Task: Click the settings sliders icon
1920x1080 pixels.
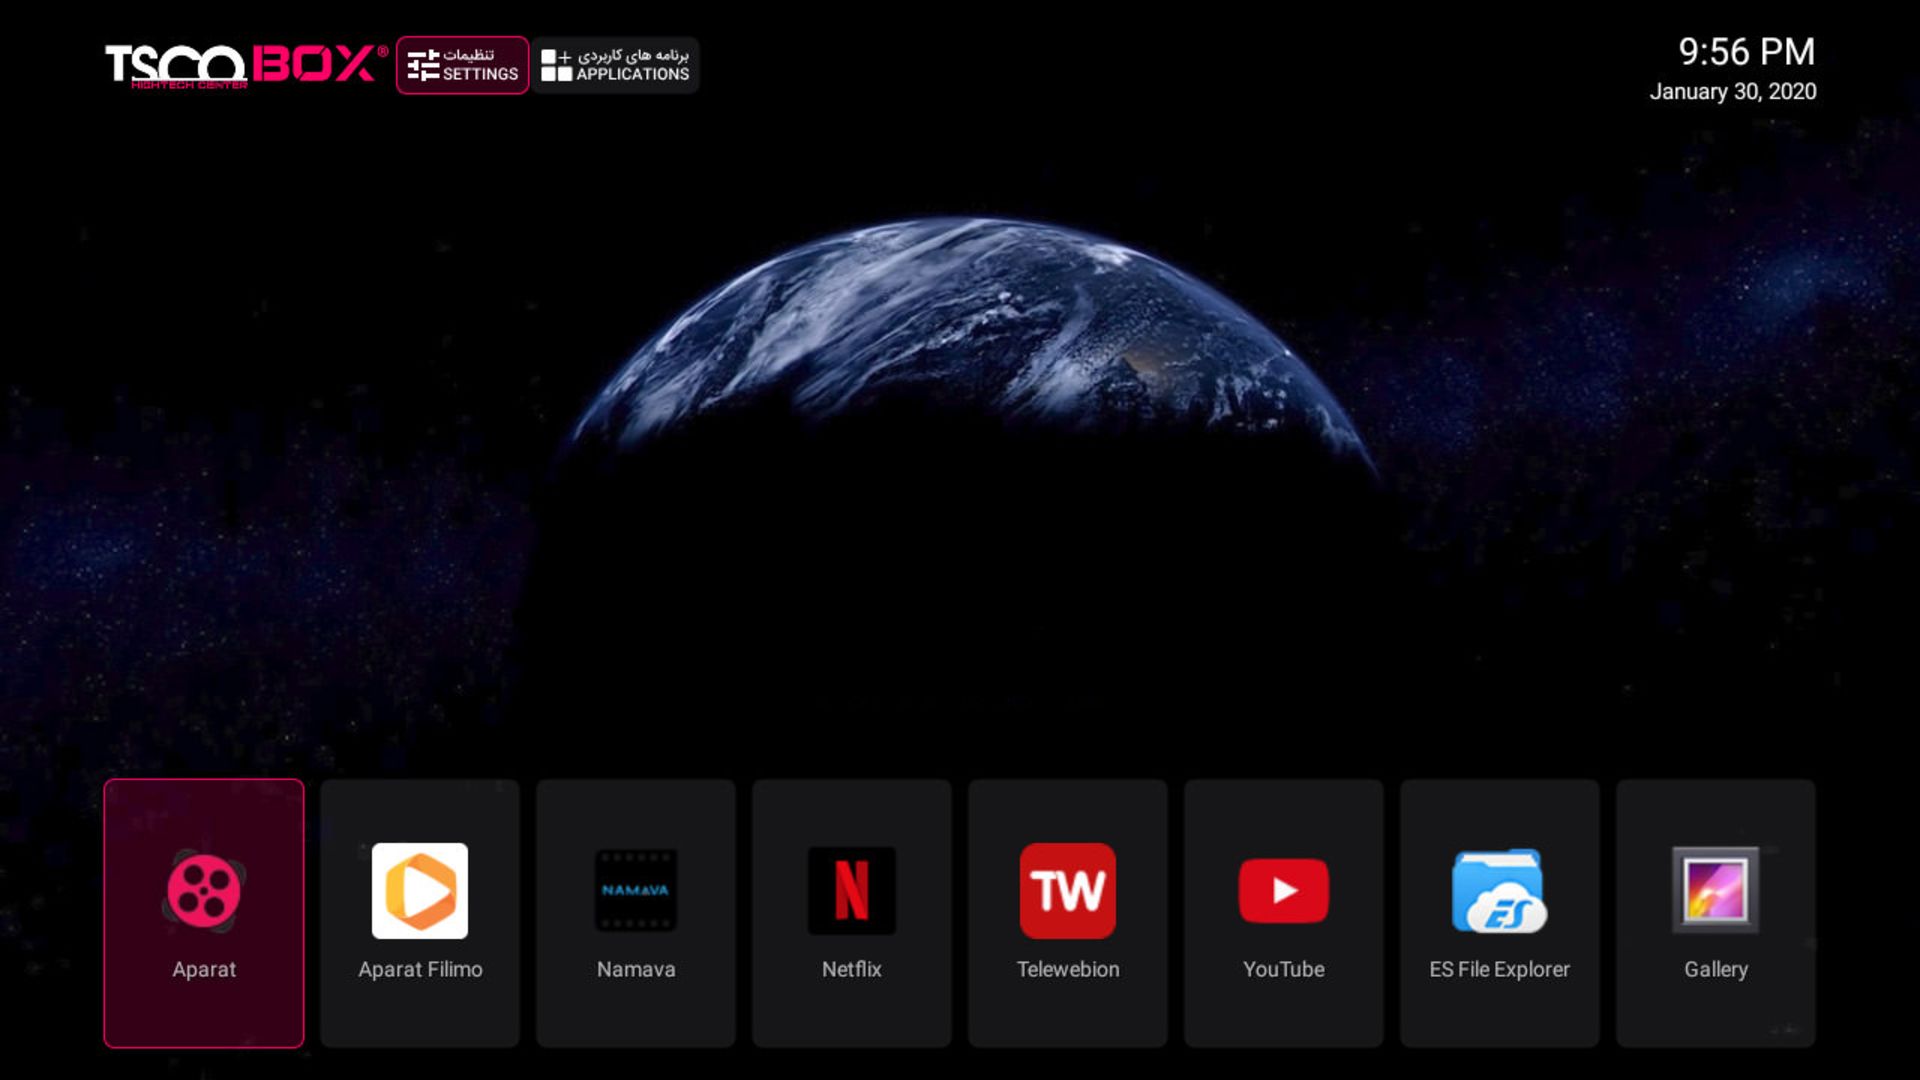Action: click(423, 66)
